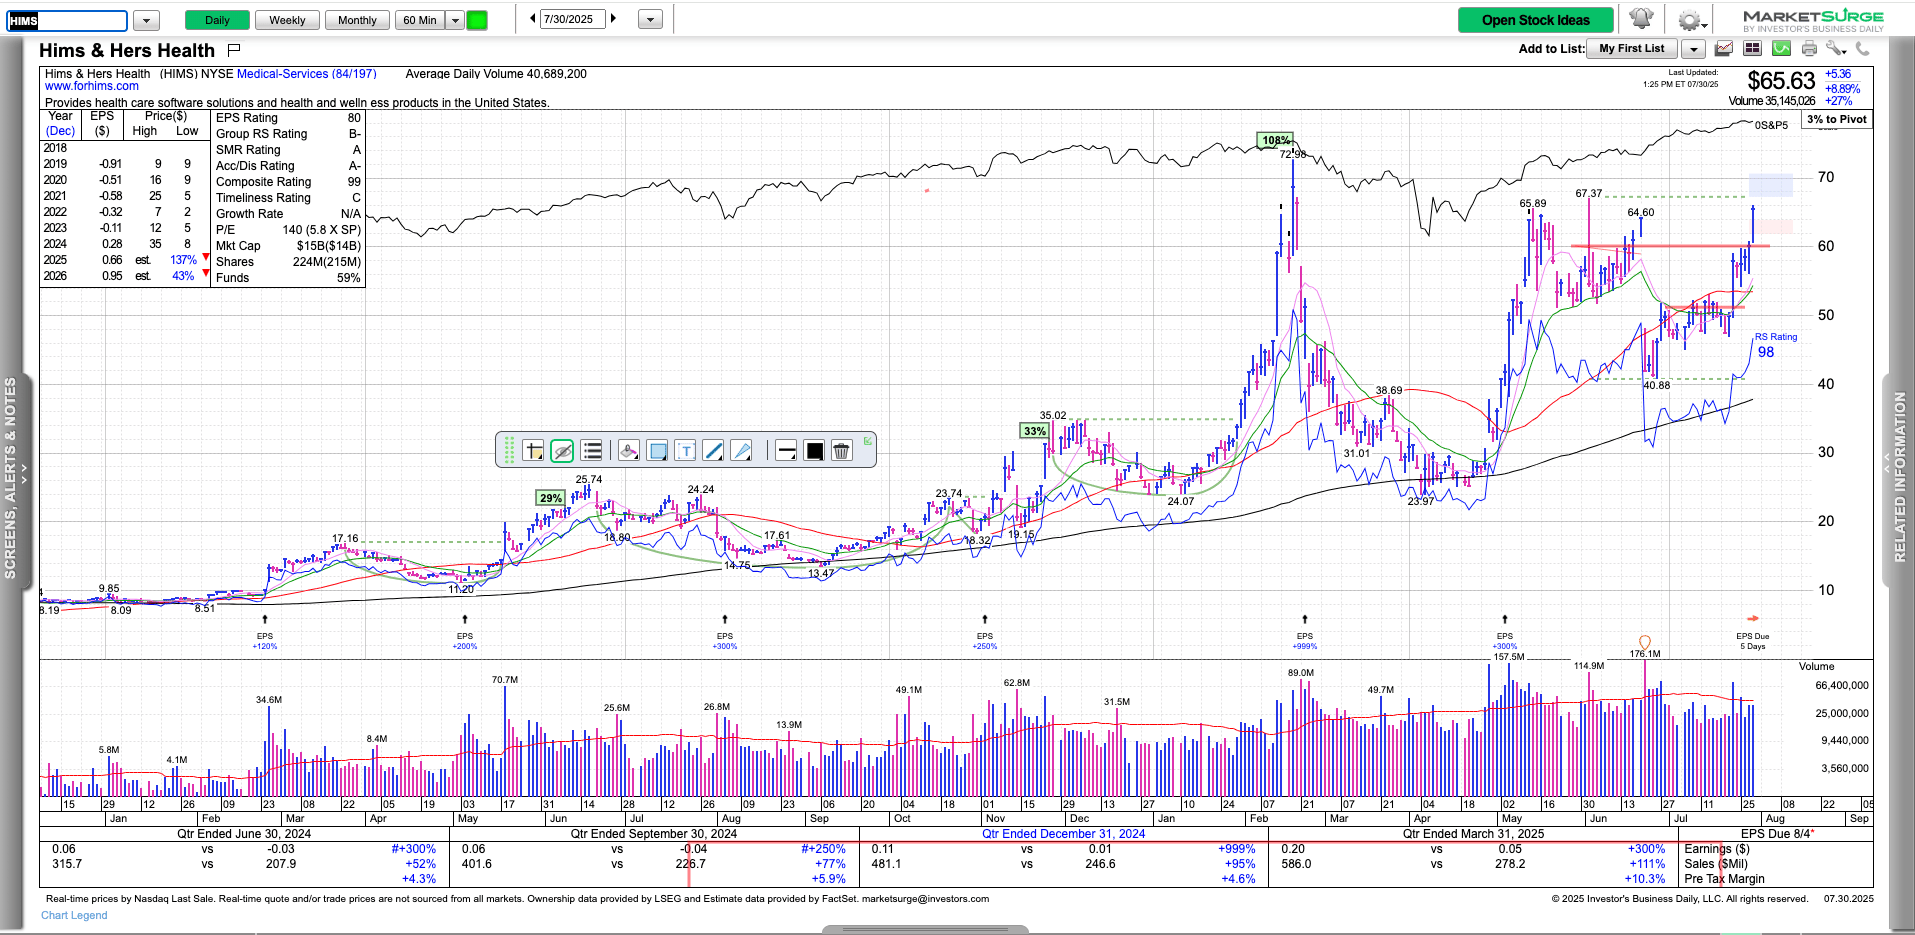
Task: Grab the dotted handle of drawing toolbar
Action: click(508, 450)
